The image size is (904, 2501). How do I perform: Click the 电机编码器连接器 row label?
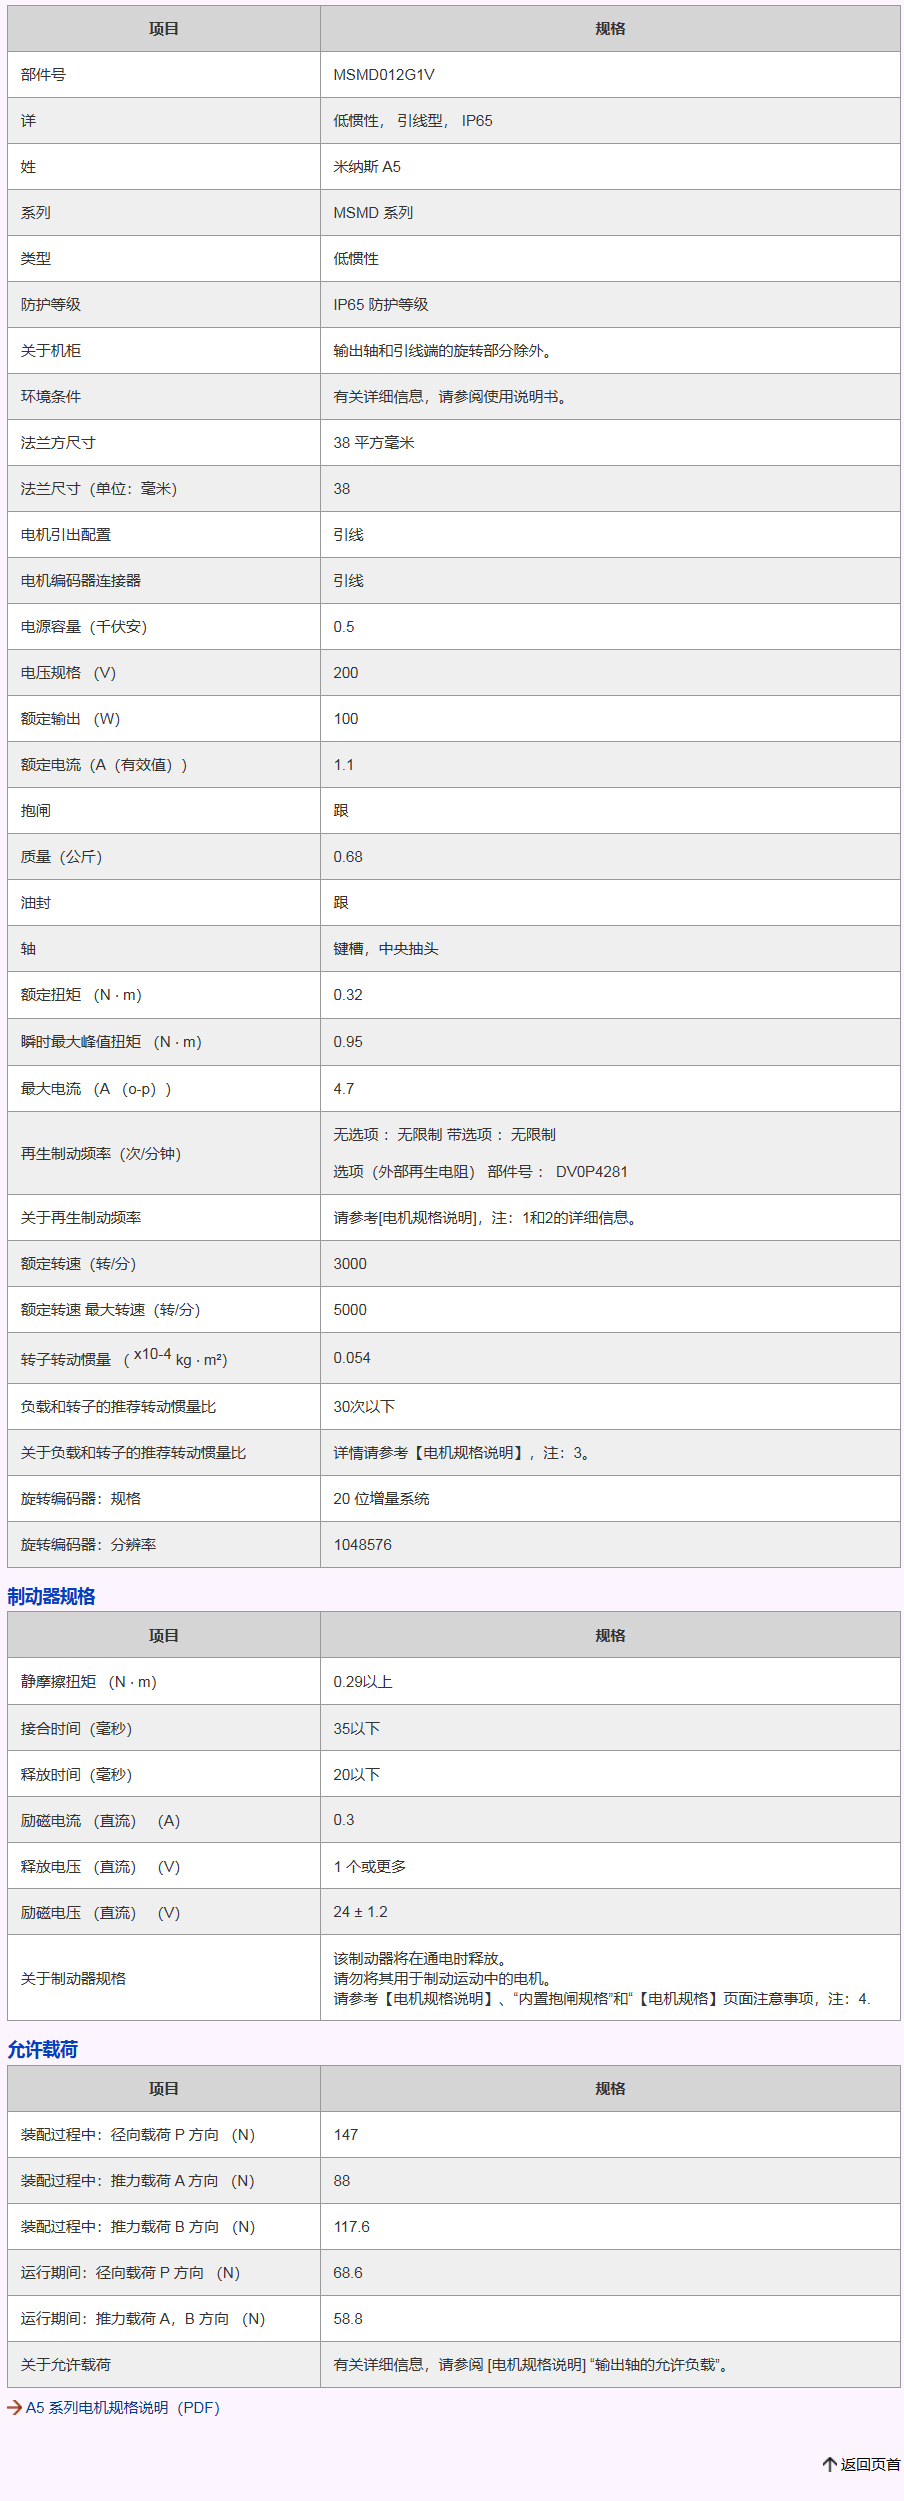[x=81, y=581]
